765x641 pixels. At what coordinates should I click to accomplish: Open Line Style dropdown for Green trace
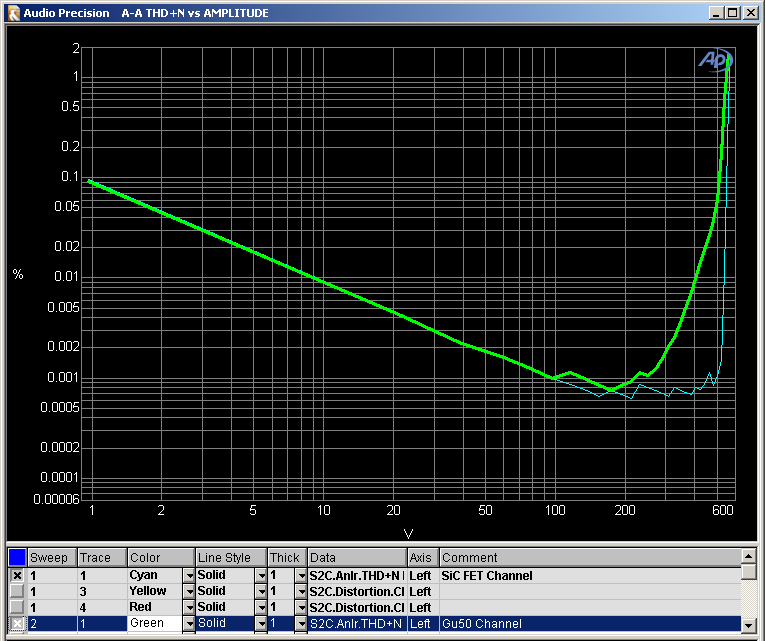click(260, 624)
